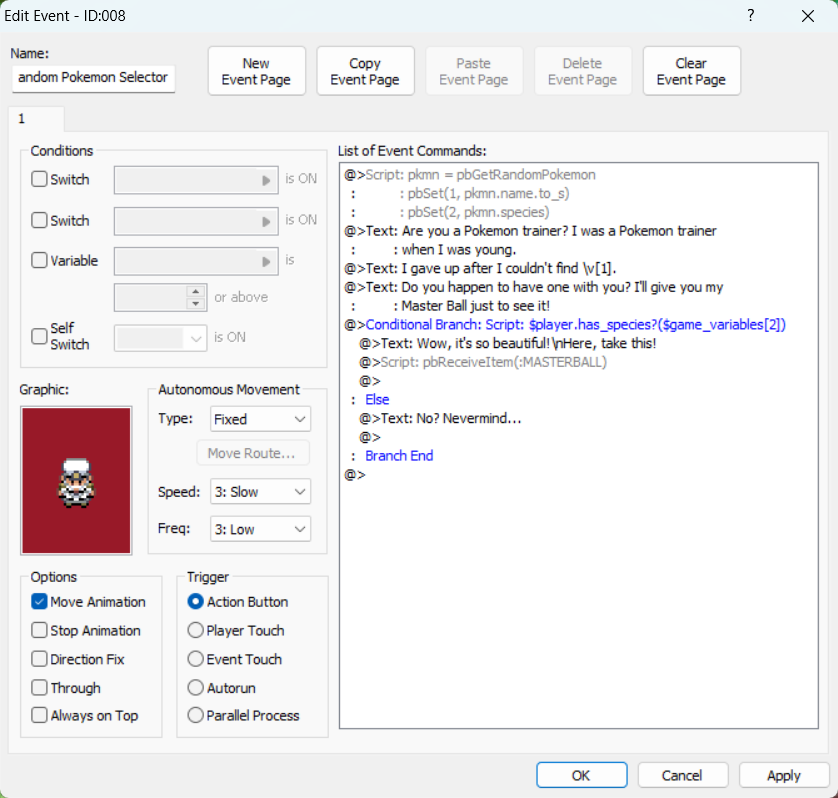
Task: Uncheck the Move Animation option
Action: coord(40,602)
